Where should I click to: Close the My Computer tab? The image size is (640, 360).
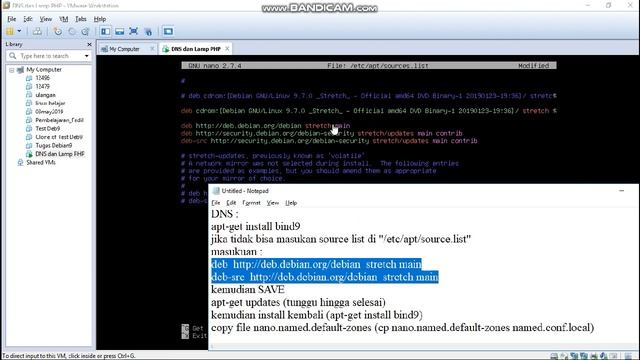coord(152,49)
